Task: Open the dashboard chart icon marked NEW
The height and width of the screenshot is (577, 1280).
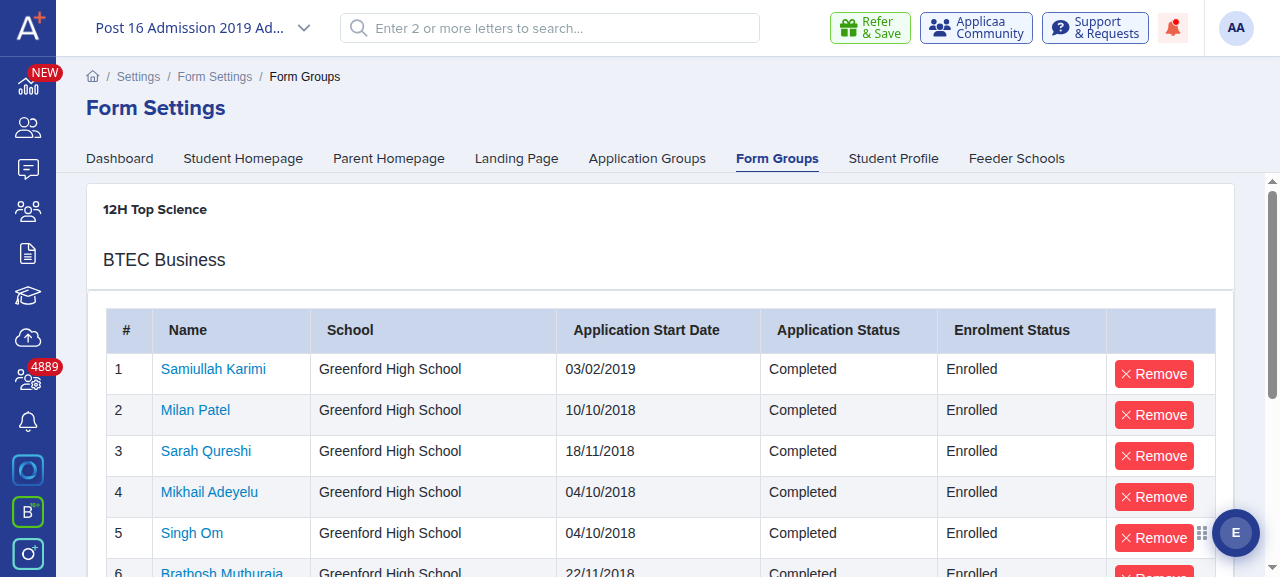Action: [28, 87]
